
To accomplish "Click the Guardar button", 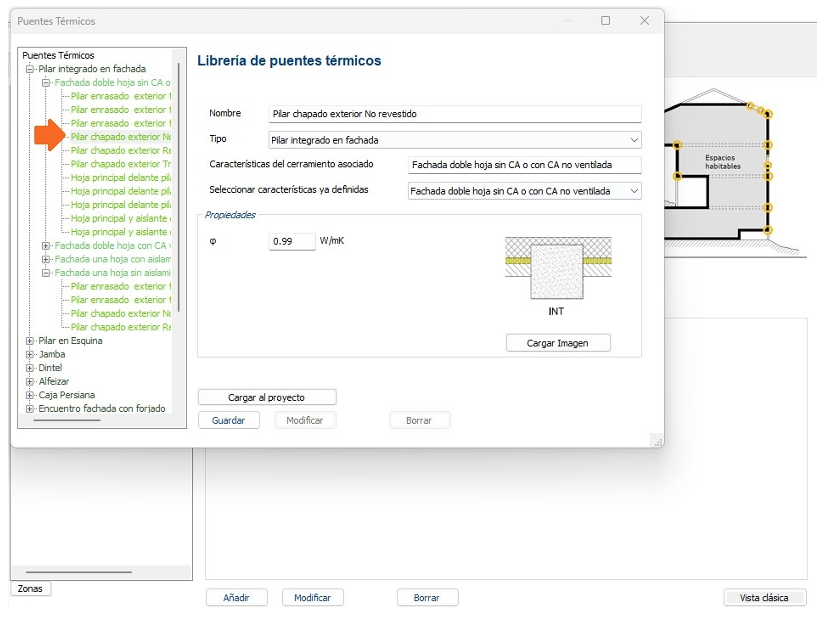I will [x=228, y=421].
